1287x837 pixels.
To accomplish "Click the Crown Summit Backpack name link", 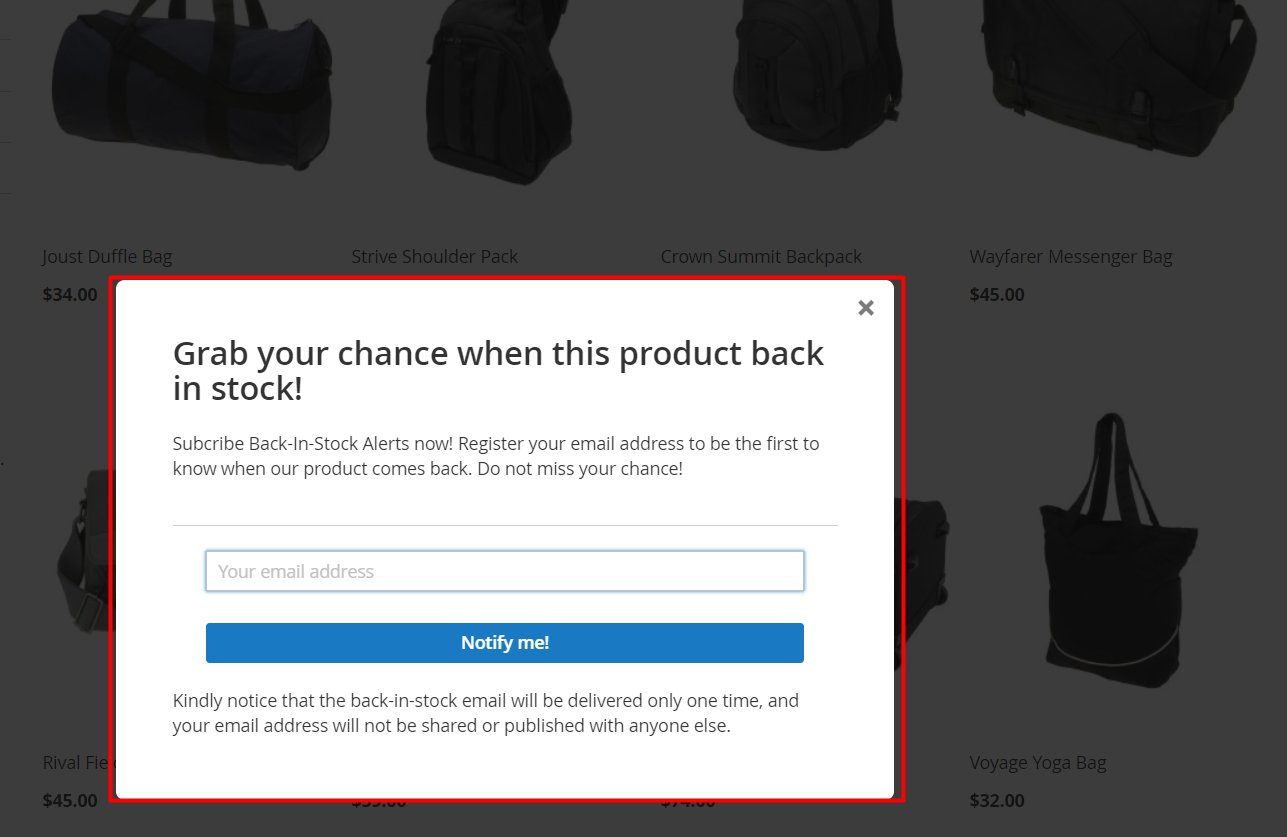I will tap(761, 257).
